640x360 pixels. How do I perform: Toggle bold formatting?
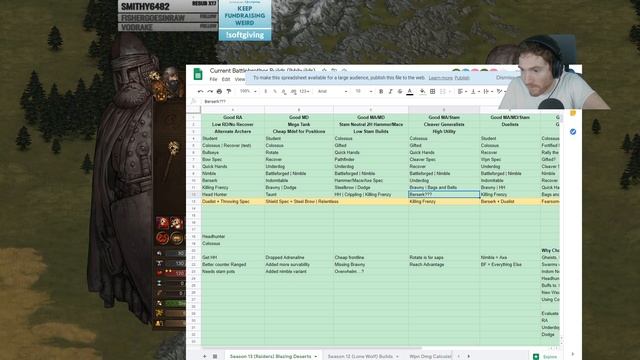[x=381, y=91]
